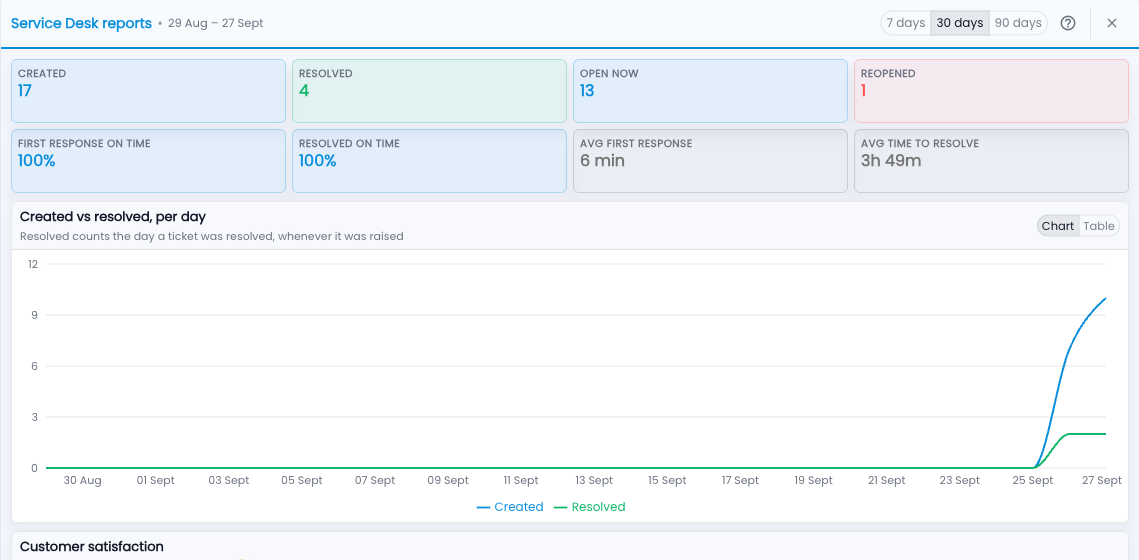Open the Created 17 card
This screenshot has width=1139, height=560.
[148, 91]
